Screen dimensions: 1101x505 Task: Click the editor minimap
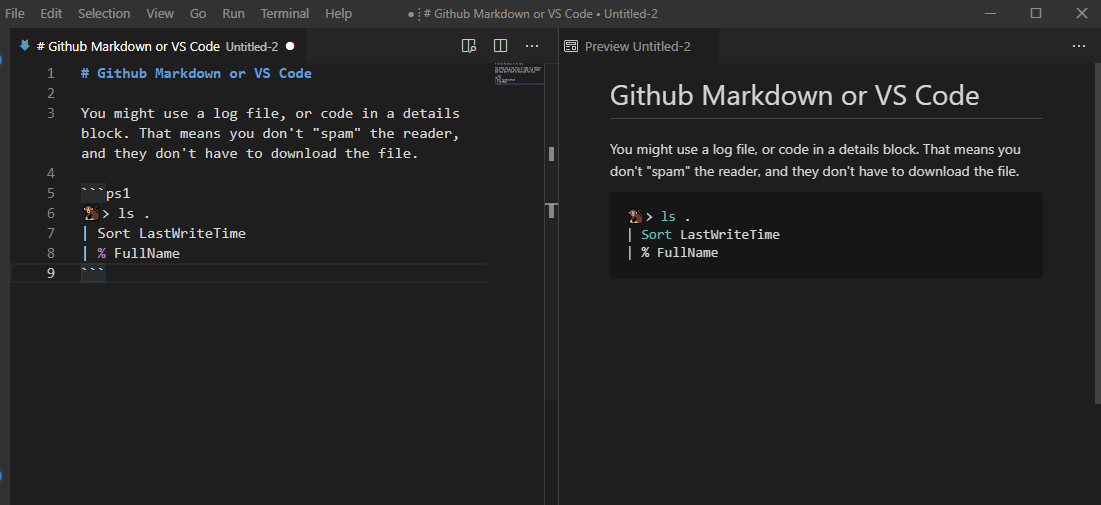[x=518, y=73]
